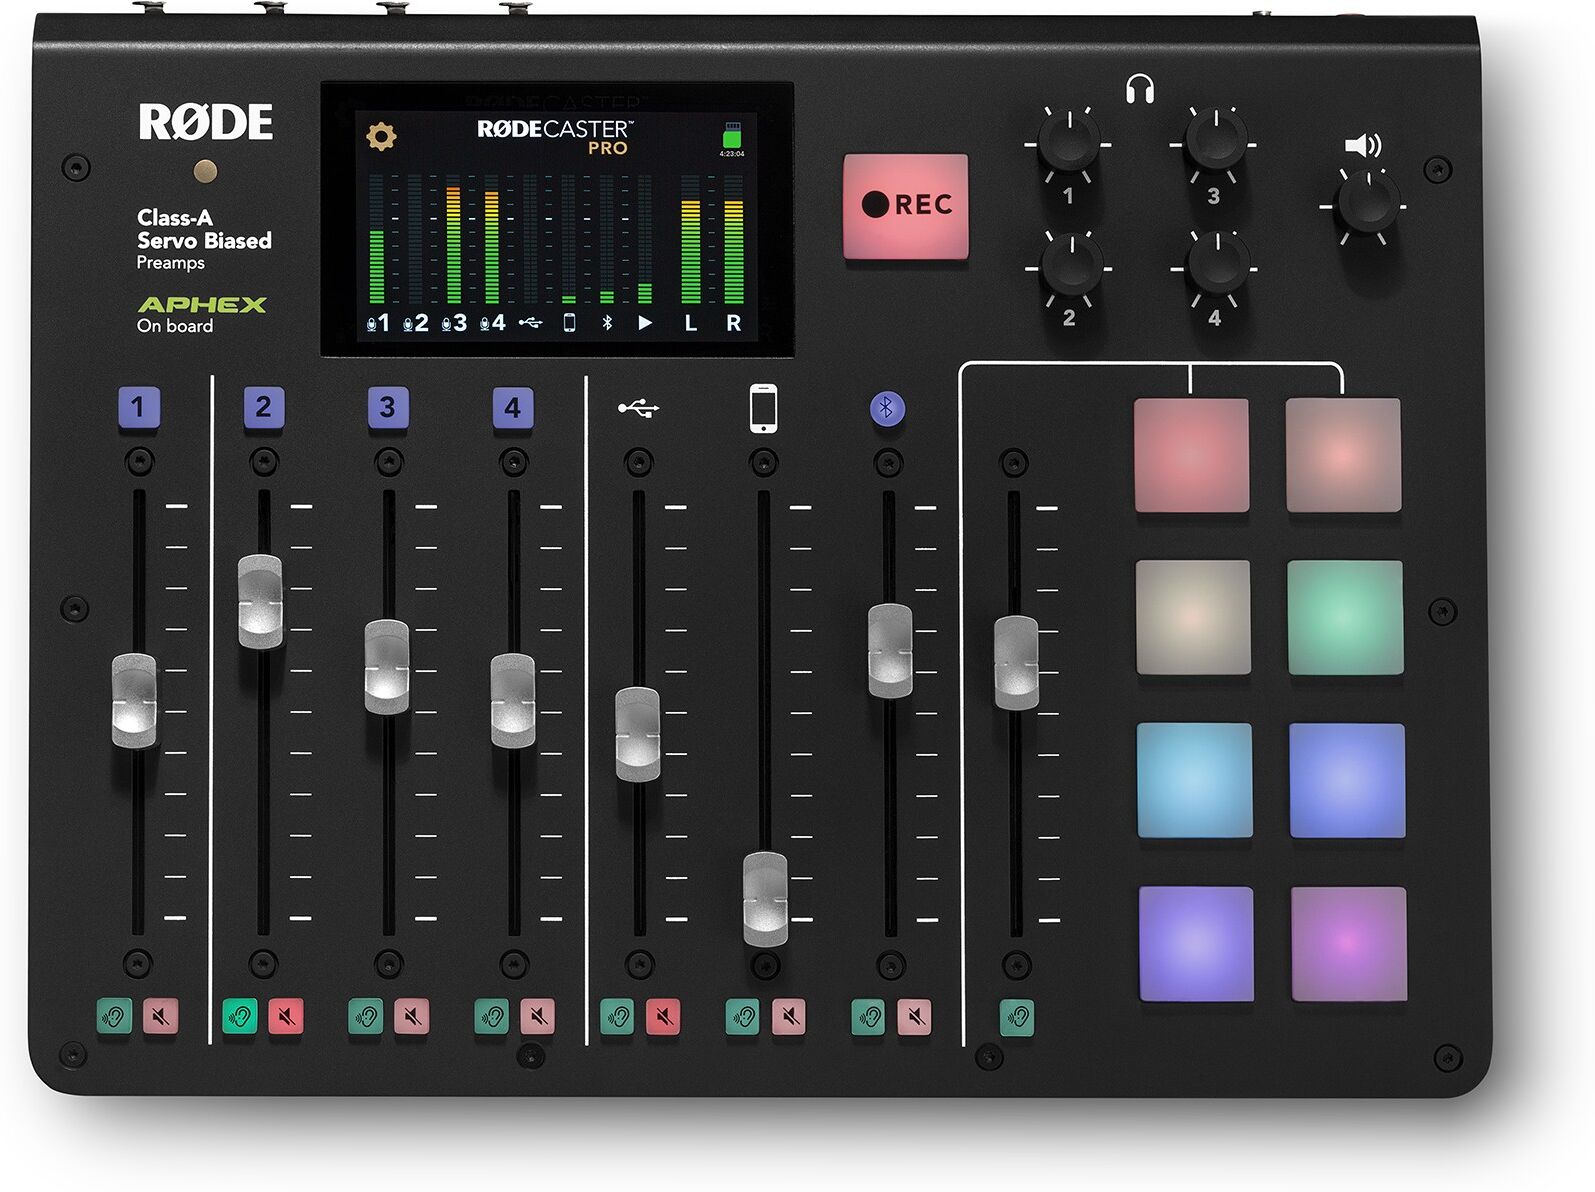Tap the USB channel icon on the touchscreen
Screen dimensions: 1595x1192
point(530,323)
